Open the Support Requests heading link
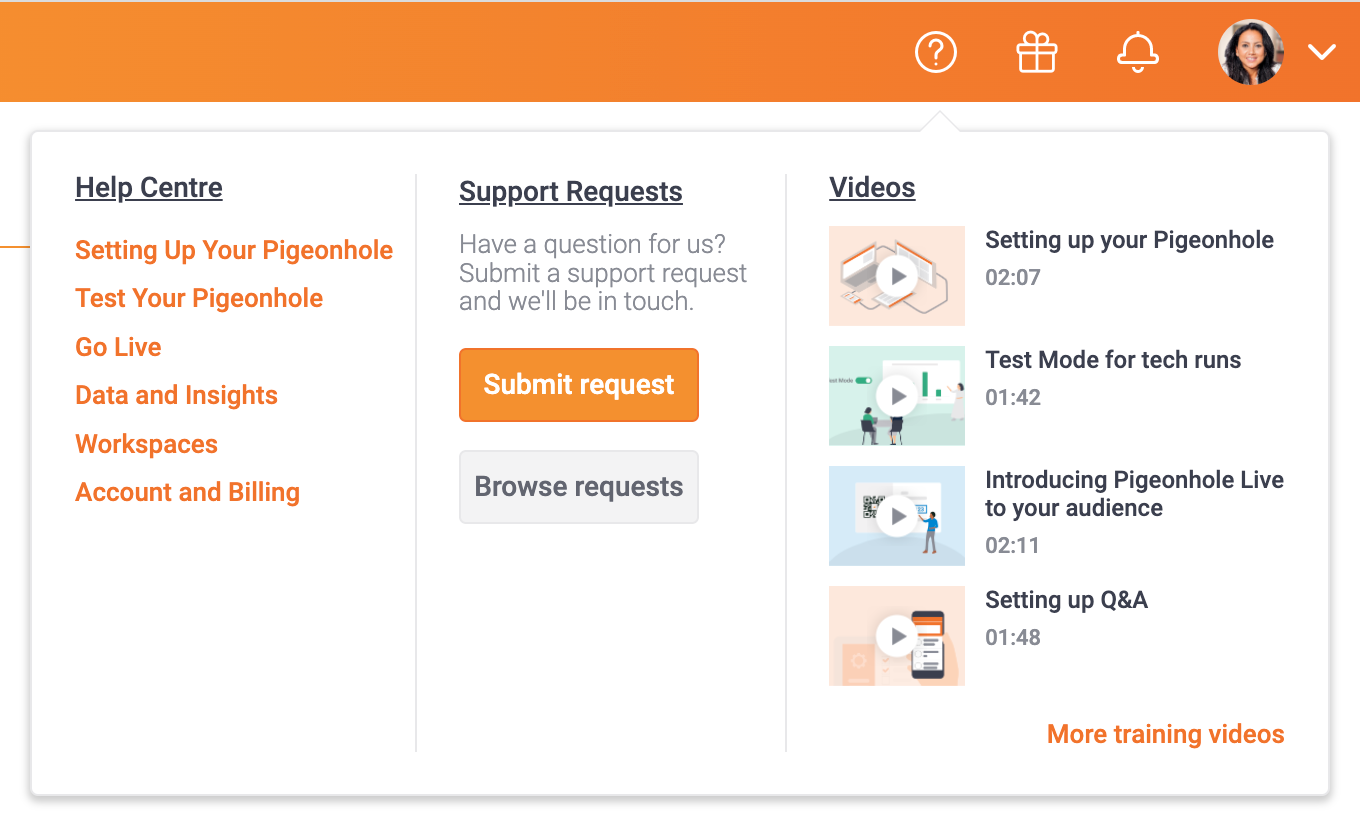Screen dimensions: 1360x830 (x=571, y=191)
